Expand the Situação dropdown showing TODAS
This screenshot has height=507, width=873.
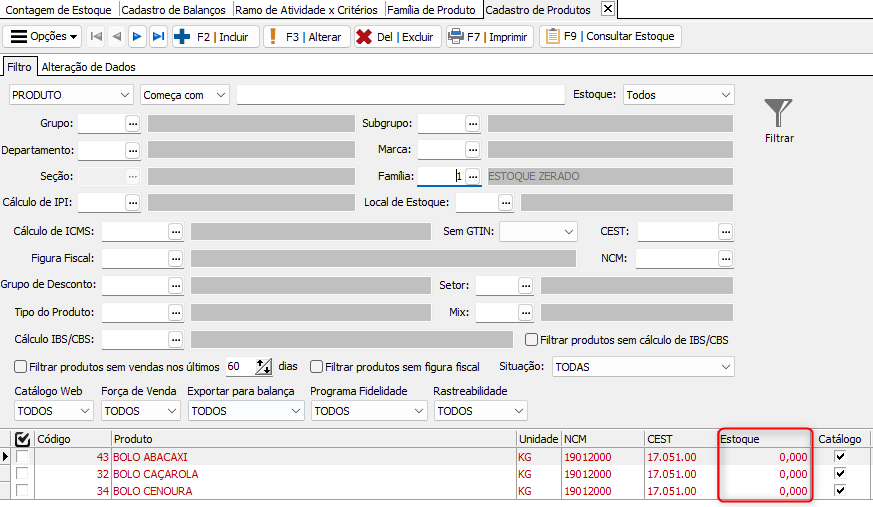642,367
